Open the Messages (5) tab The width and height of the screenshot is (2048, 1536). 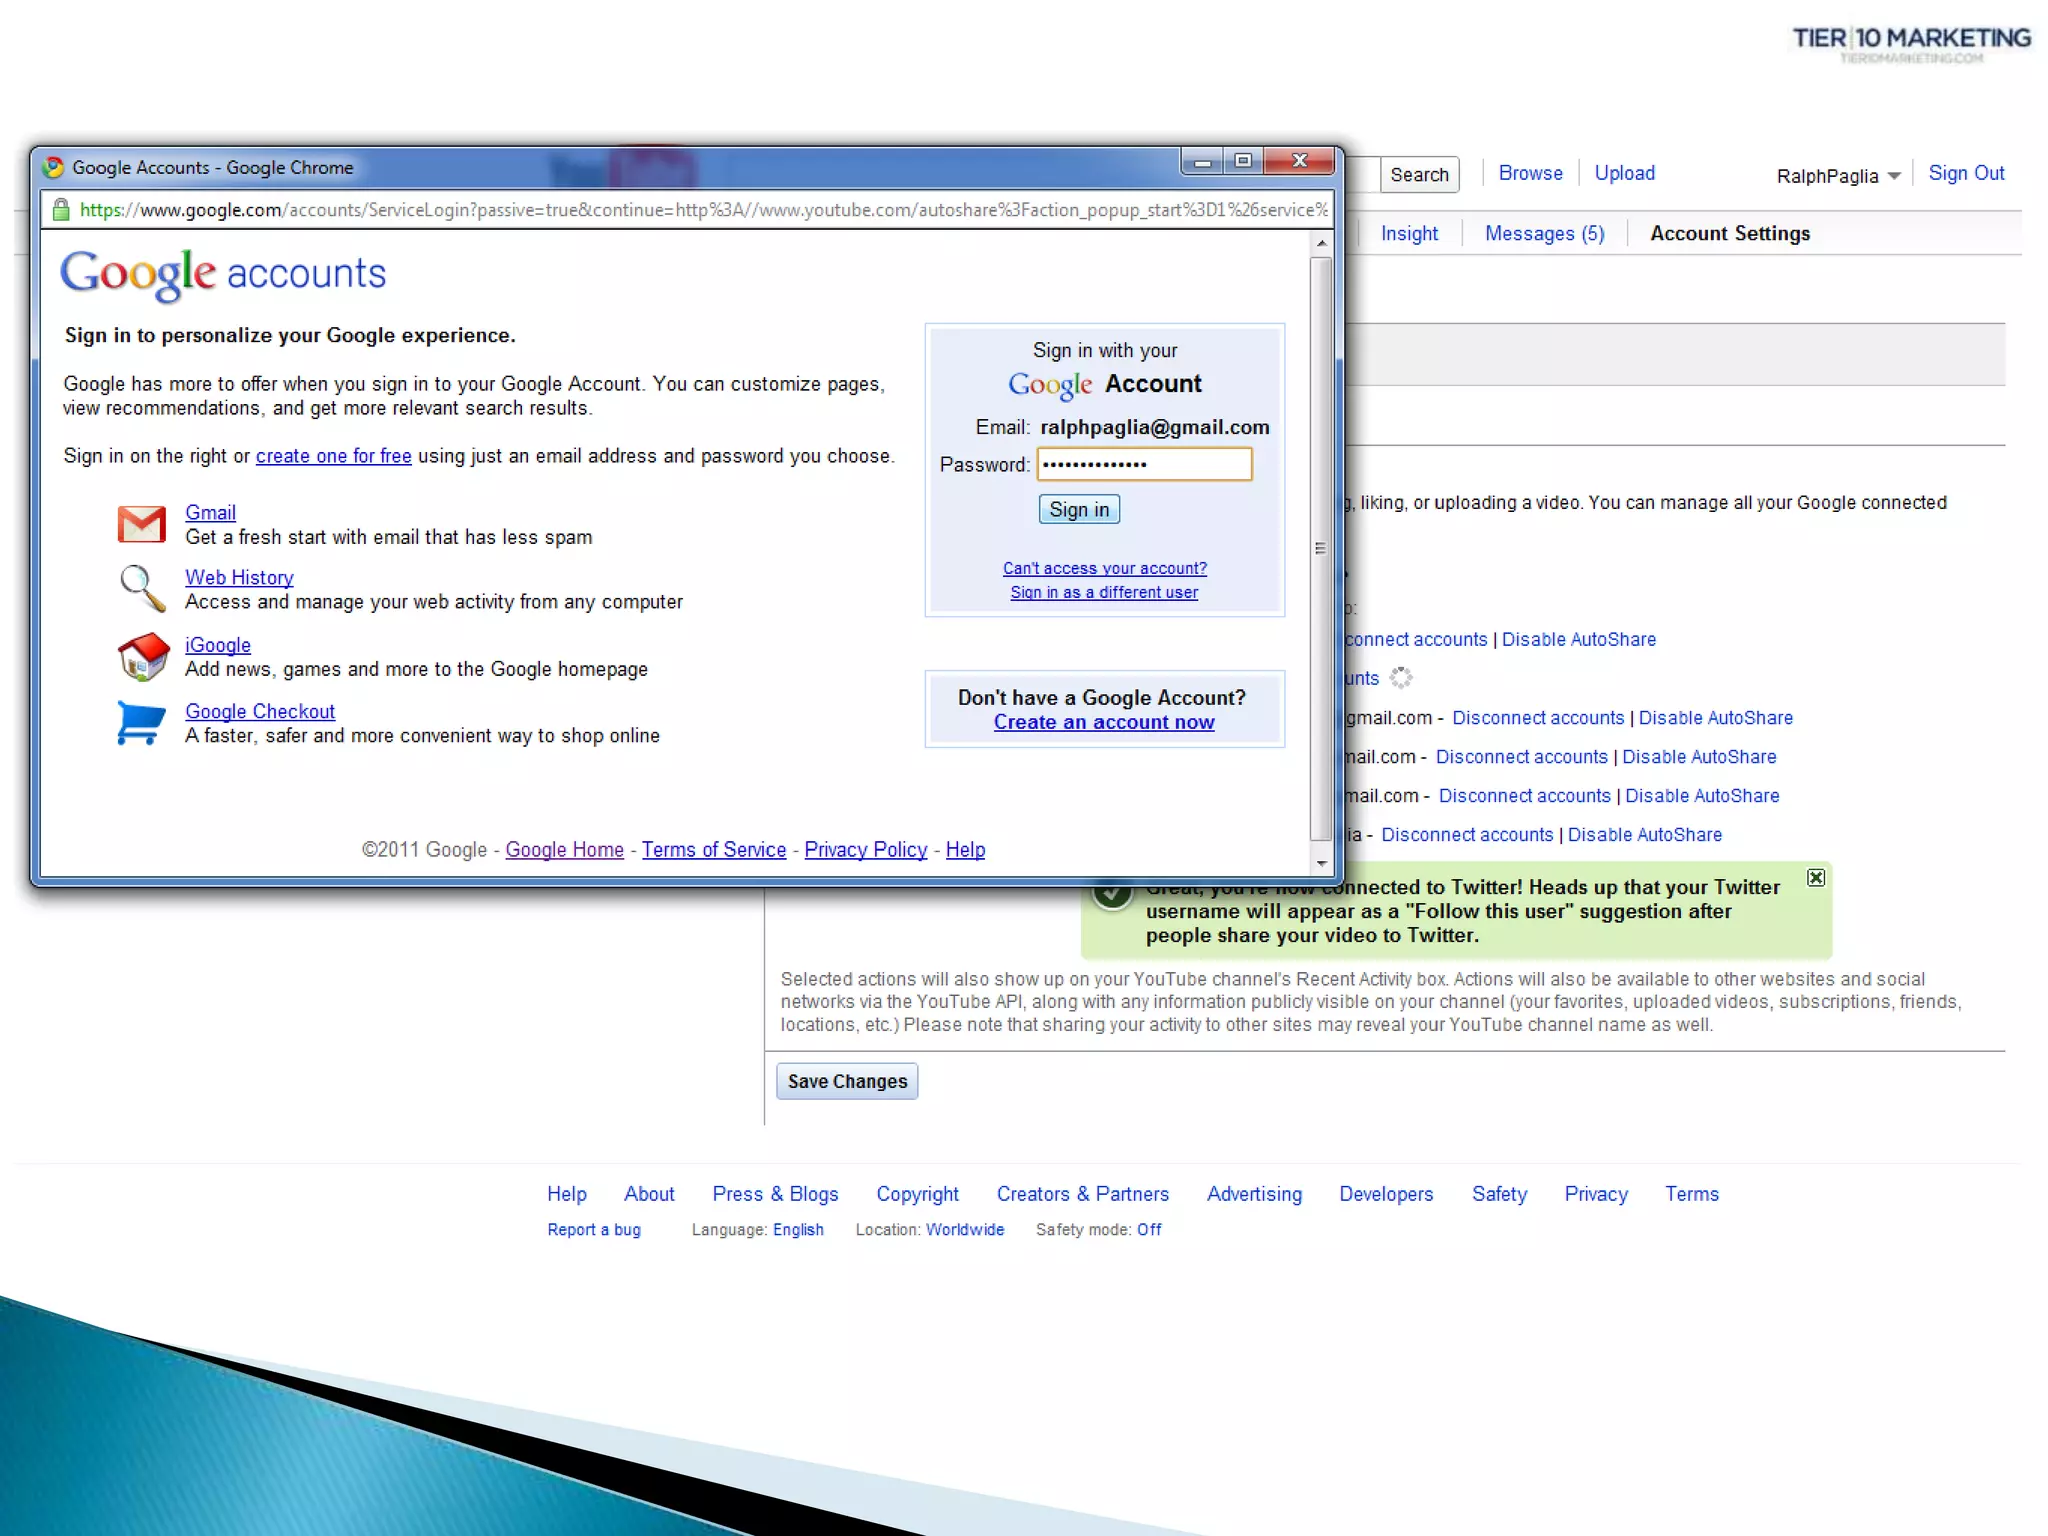click(x=1543, y=233)
